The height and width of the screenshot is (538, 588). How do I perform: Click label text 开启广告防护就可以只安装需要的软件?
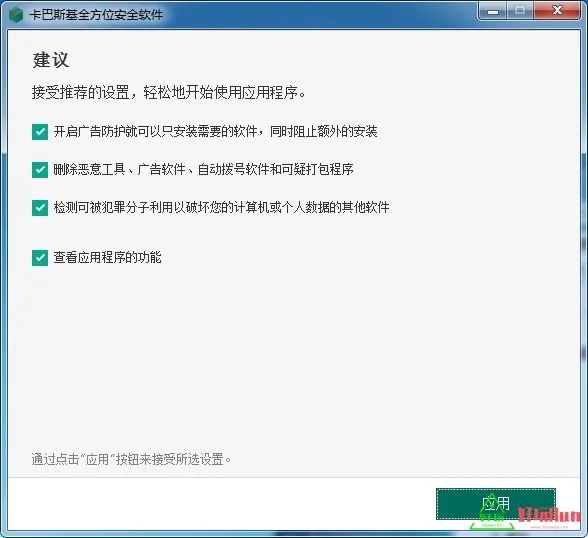[x=156, y=132]
